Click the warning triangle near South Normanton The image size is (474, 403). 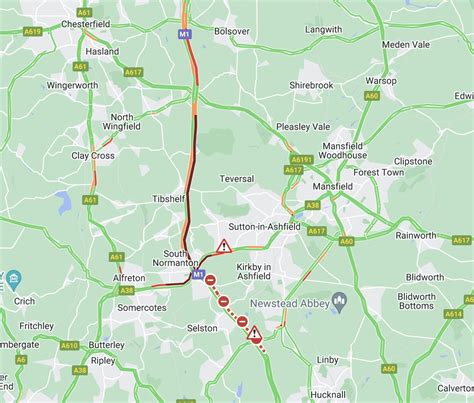click(224, 247)
